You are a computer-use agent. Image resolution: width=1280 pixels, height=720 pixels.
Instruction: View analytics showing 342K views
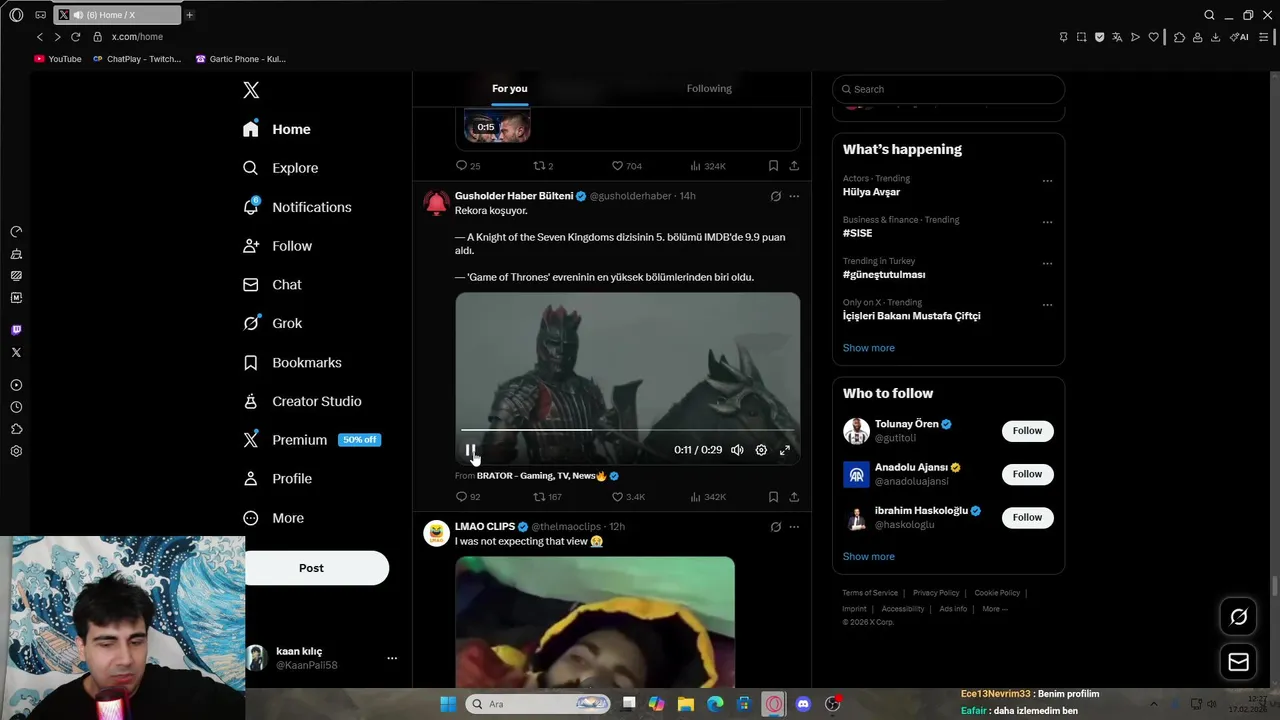(x=708, y=497)
